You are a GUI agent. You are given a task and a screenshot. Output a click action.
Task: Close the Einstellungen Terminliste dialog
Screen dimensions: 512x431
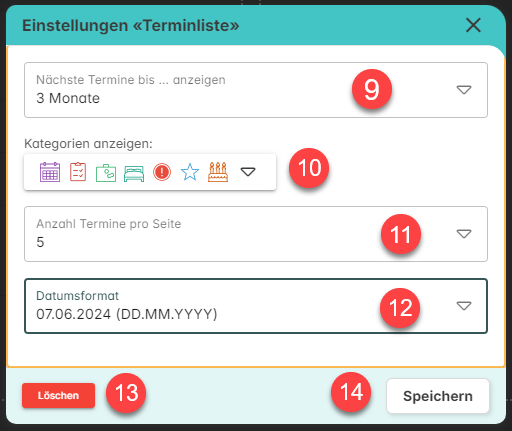(x=473, y=25)
